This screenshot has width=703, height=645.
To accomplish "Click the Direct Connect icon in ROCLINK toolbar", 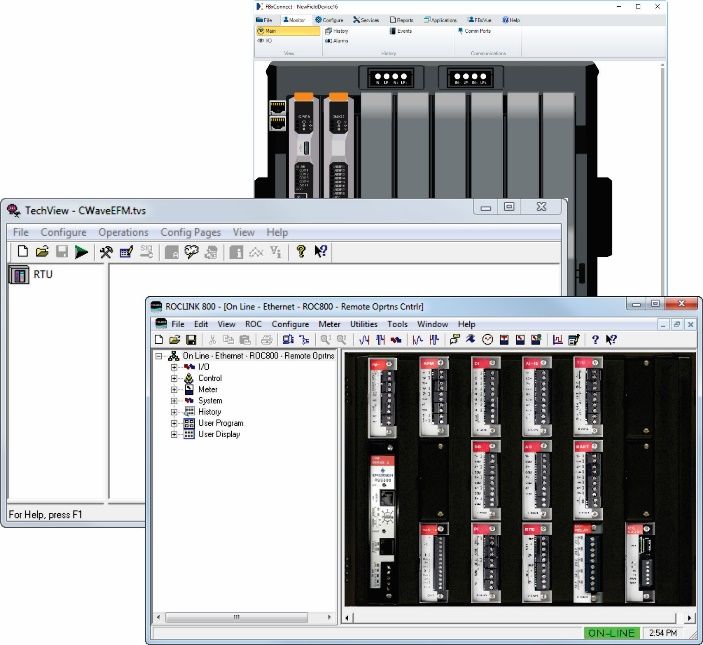I will pos(304,340).
